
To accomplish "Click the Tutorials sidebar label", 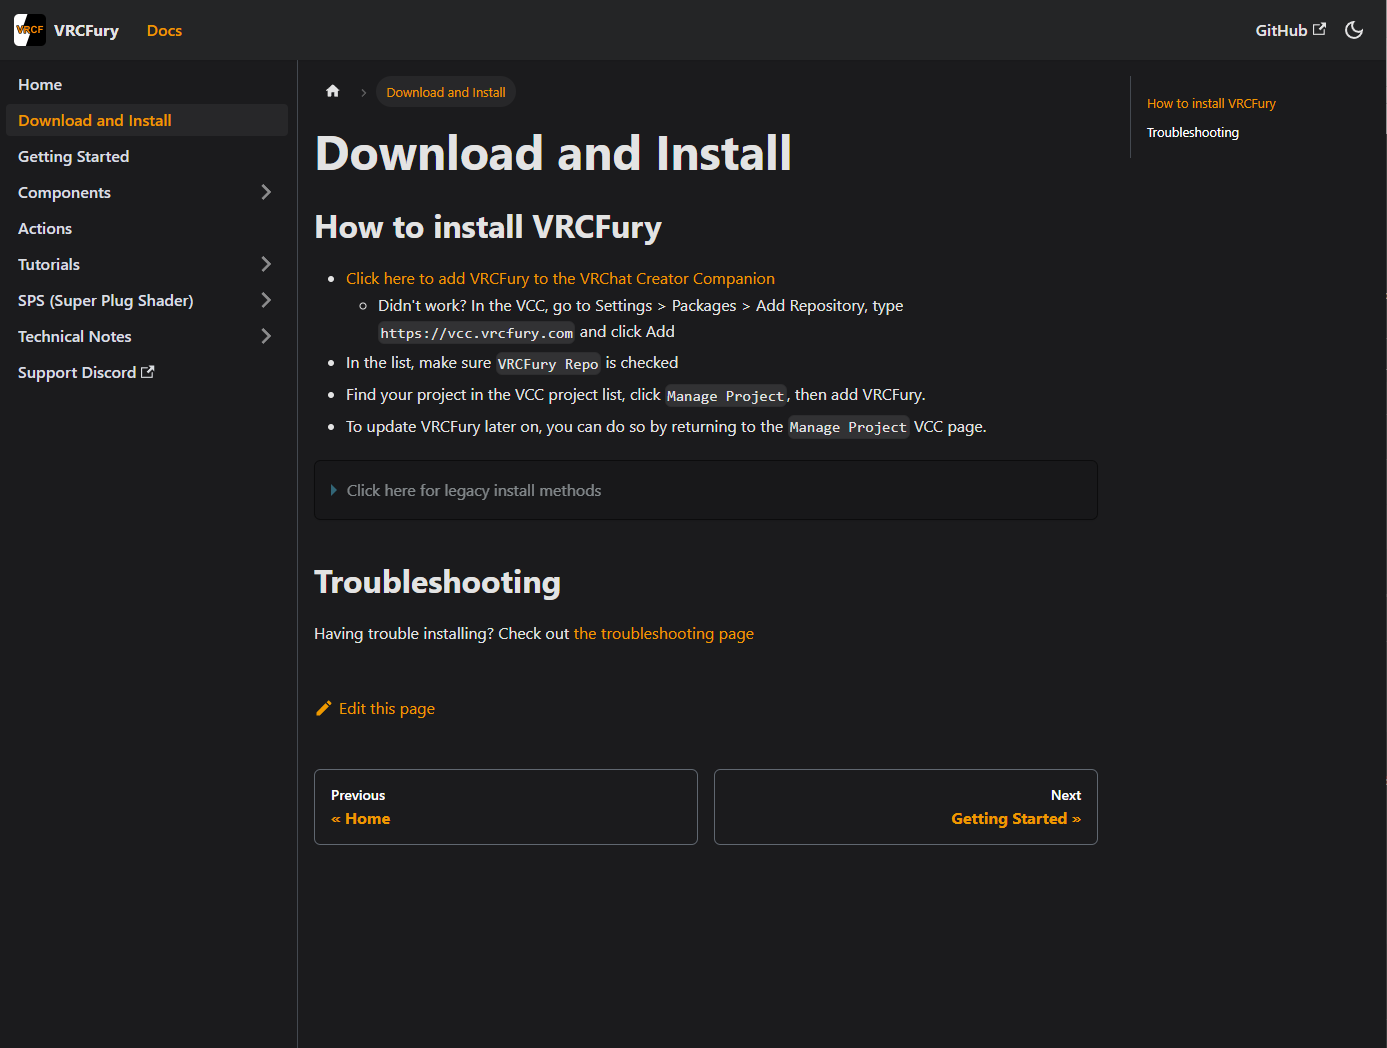I will pyautogui.click(x=49, y=264).
